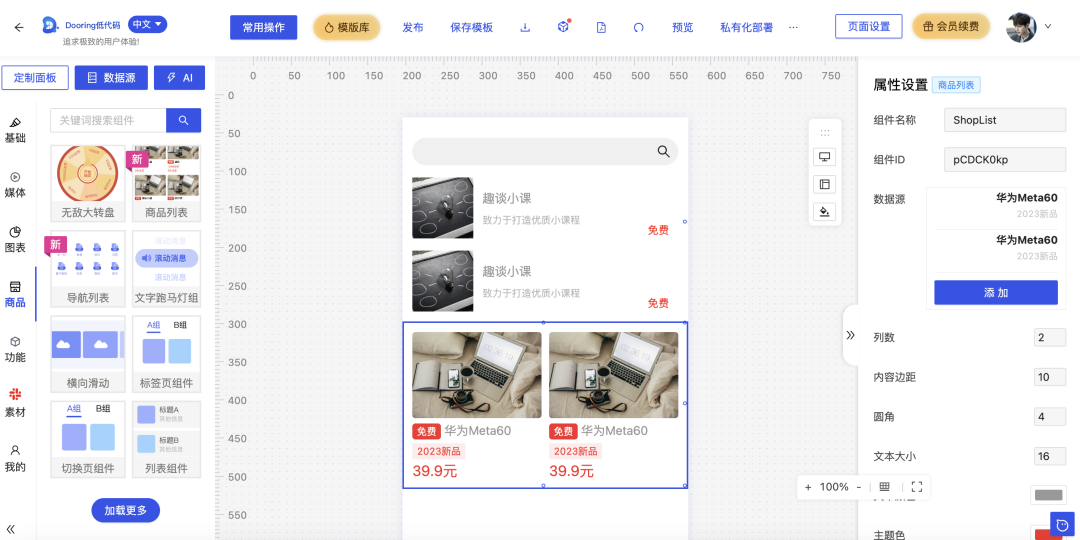Select the 无敌大转盘 component thumbnail
Viewport: 1080px width, 540px height.
tap(88, 183)
